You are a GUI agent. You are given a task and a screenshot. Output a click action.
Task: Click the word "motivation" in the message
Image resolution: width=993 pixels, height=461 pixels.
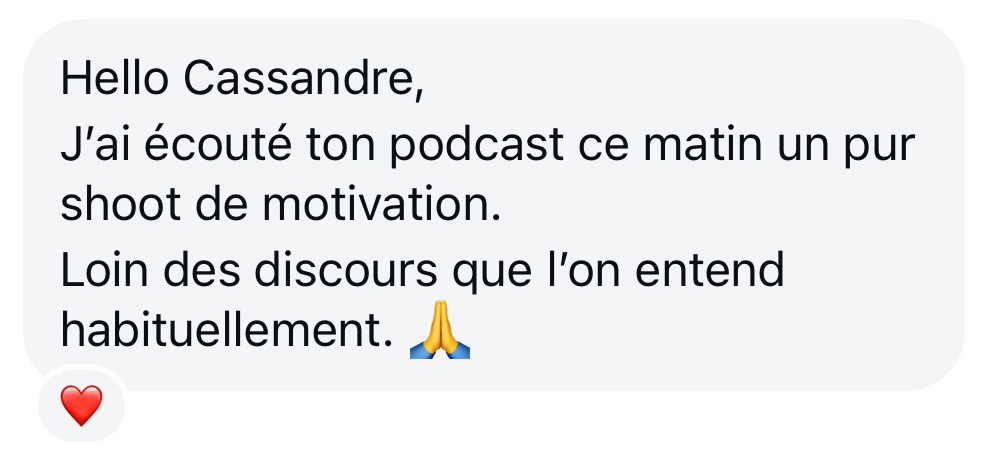(381, 206)
